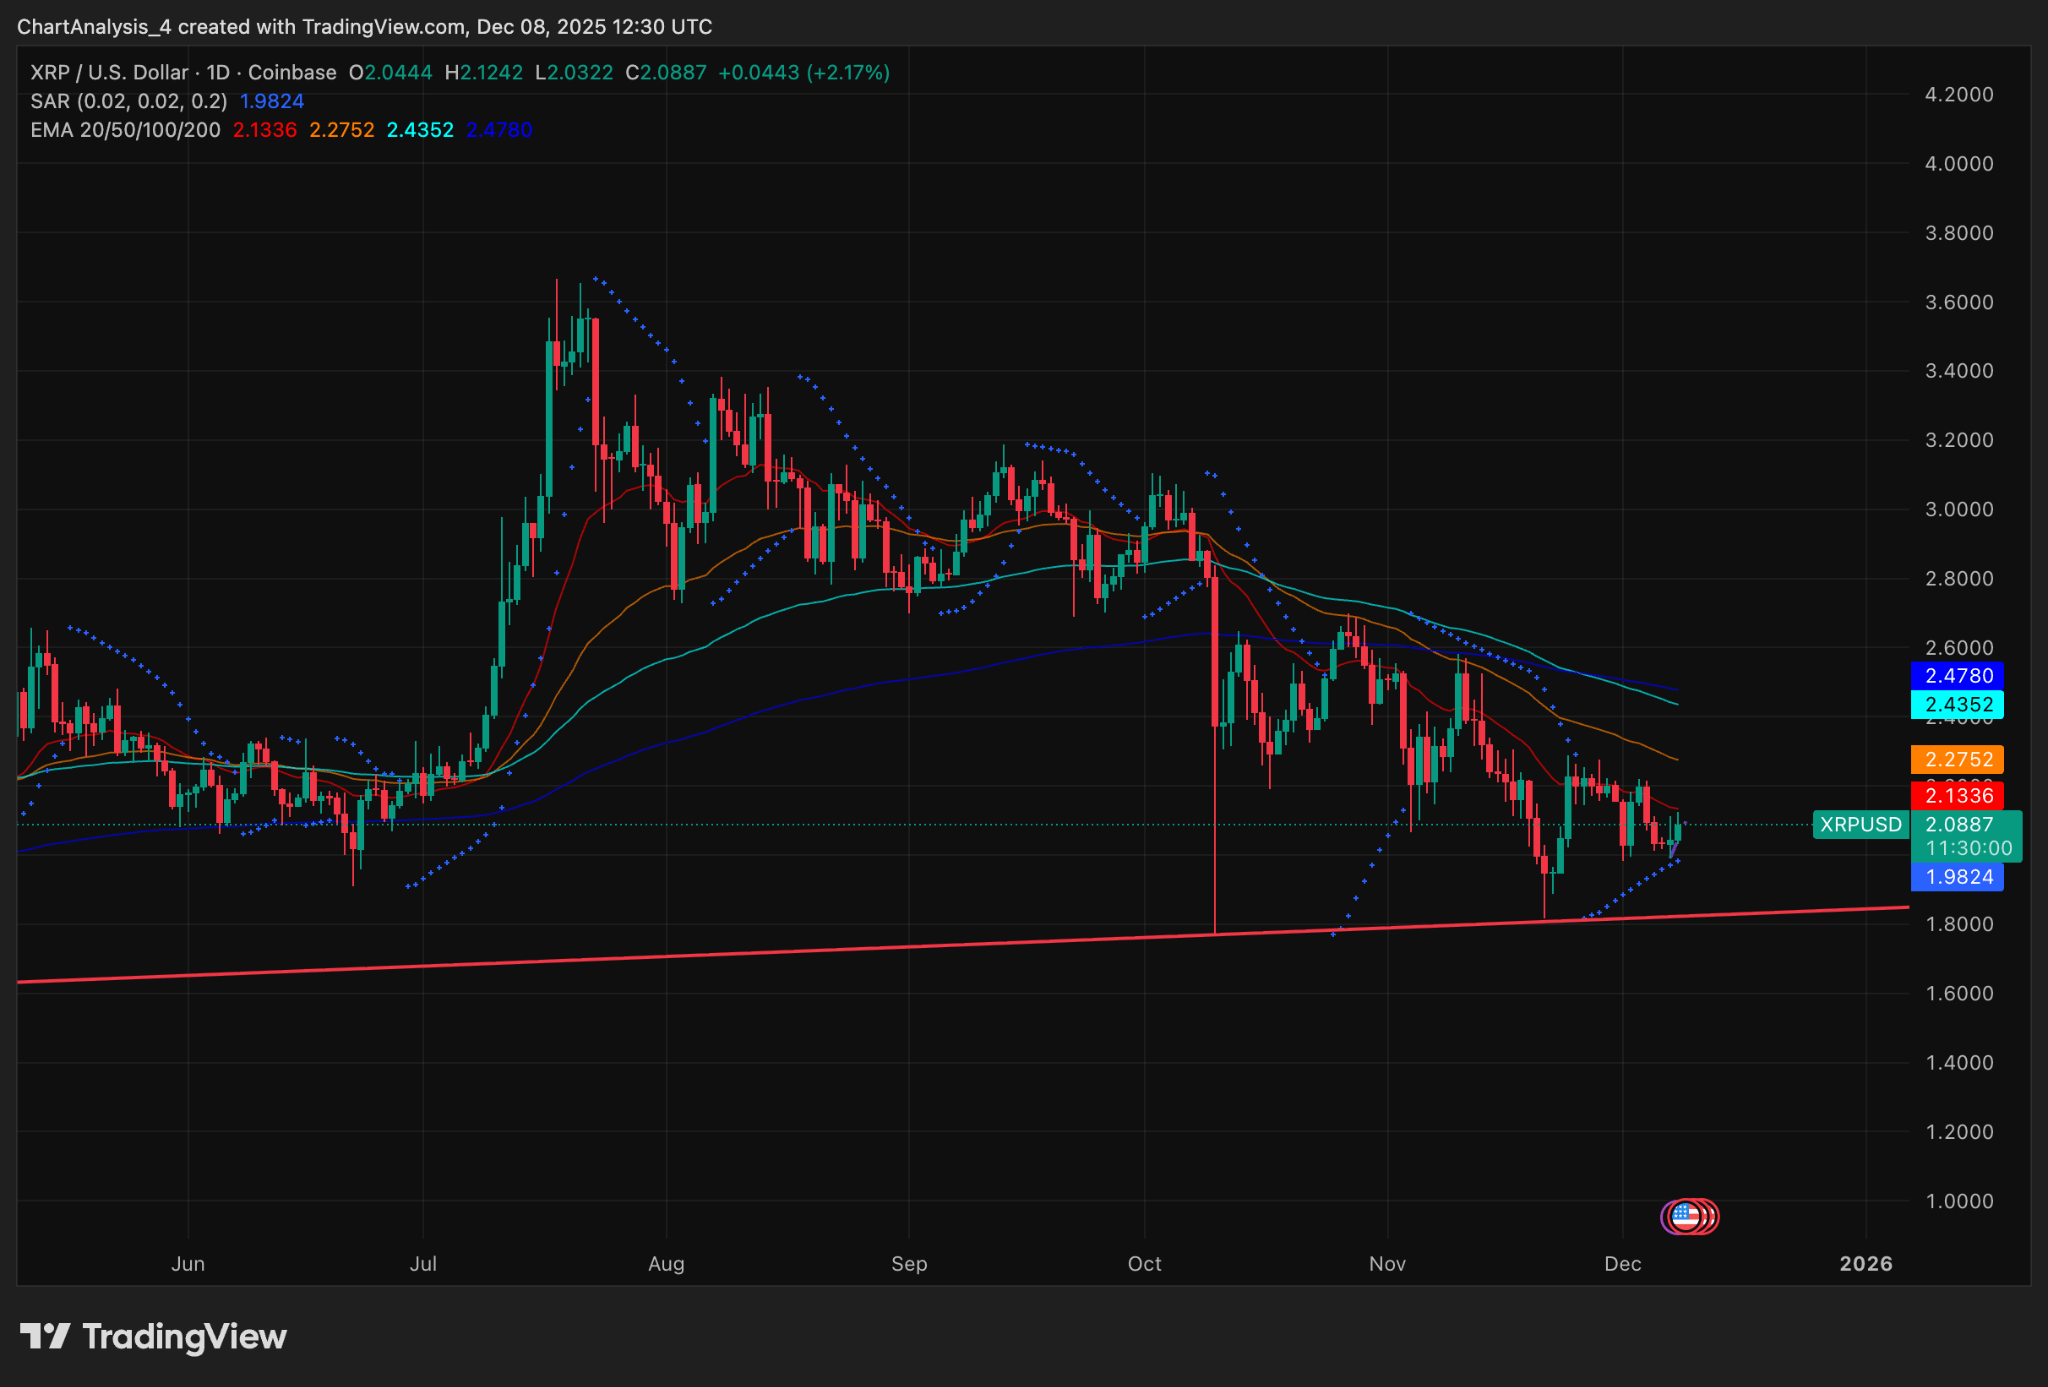The width and height of the screenshot is (2048, 1387).
Task: Click the Dec label on the time axis
Action: click(1623, 1264)
